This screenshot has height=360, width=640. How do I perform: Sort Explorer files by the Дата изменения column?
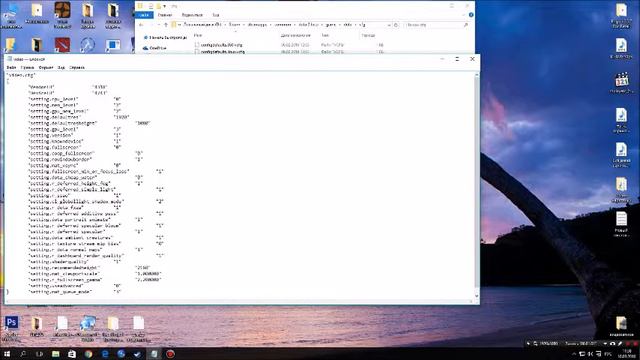pos(296,36)
